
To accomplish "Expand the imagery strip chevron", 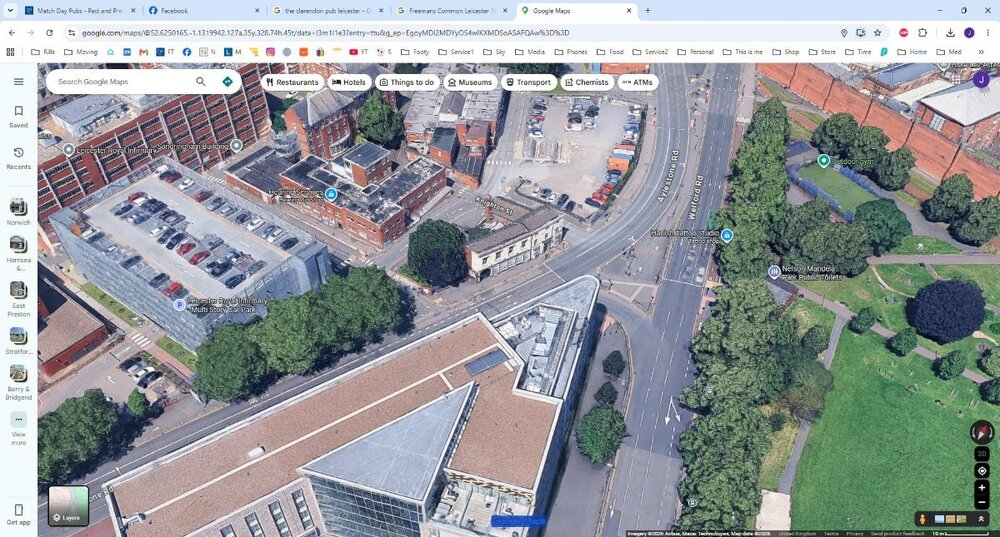I will coord(981,519).
